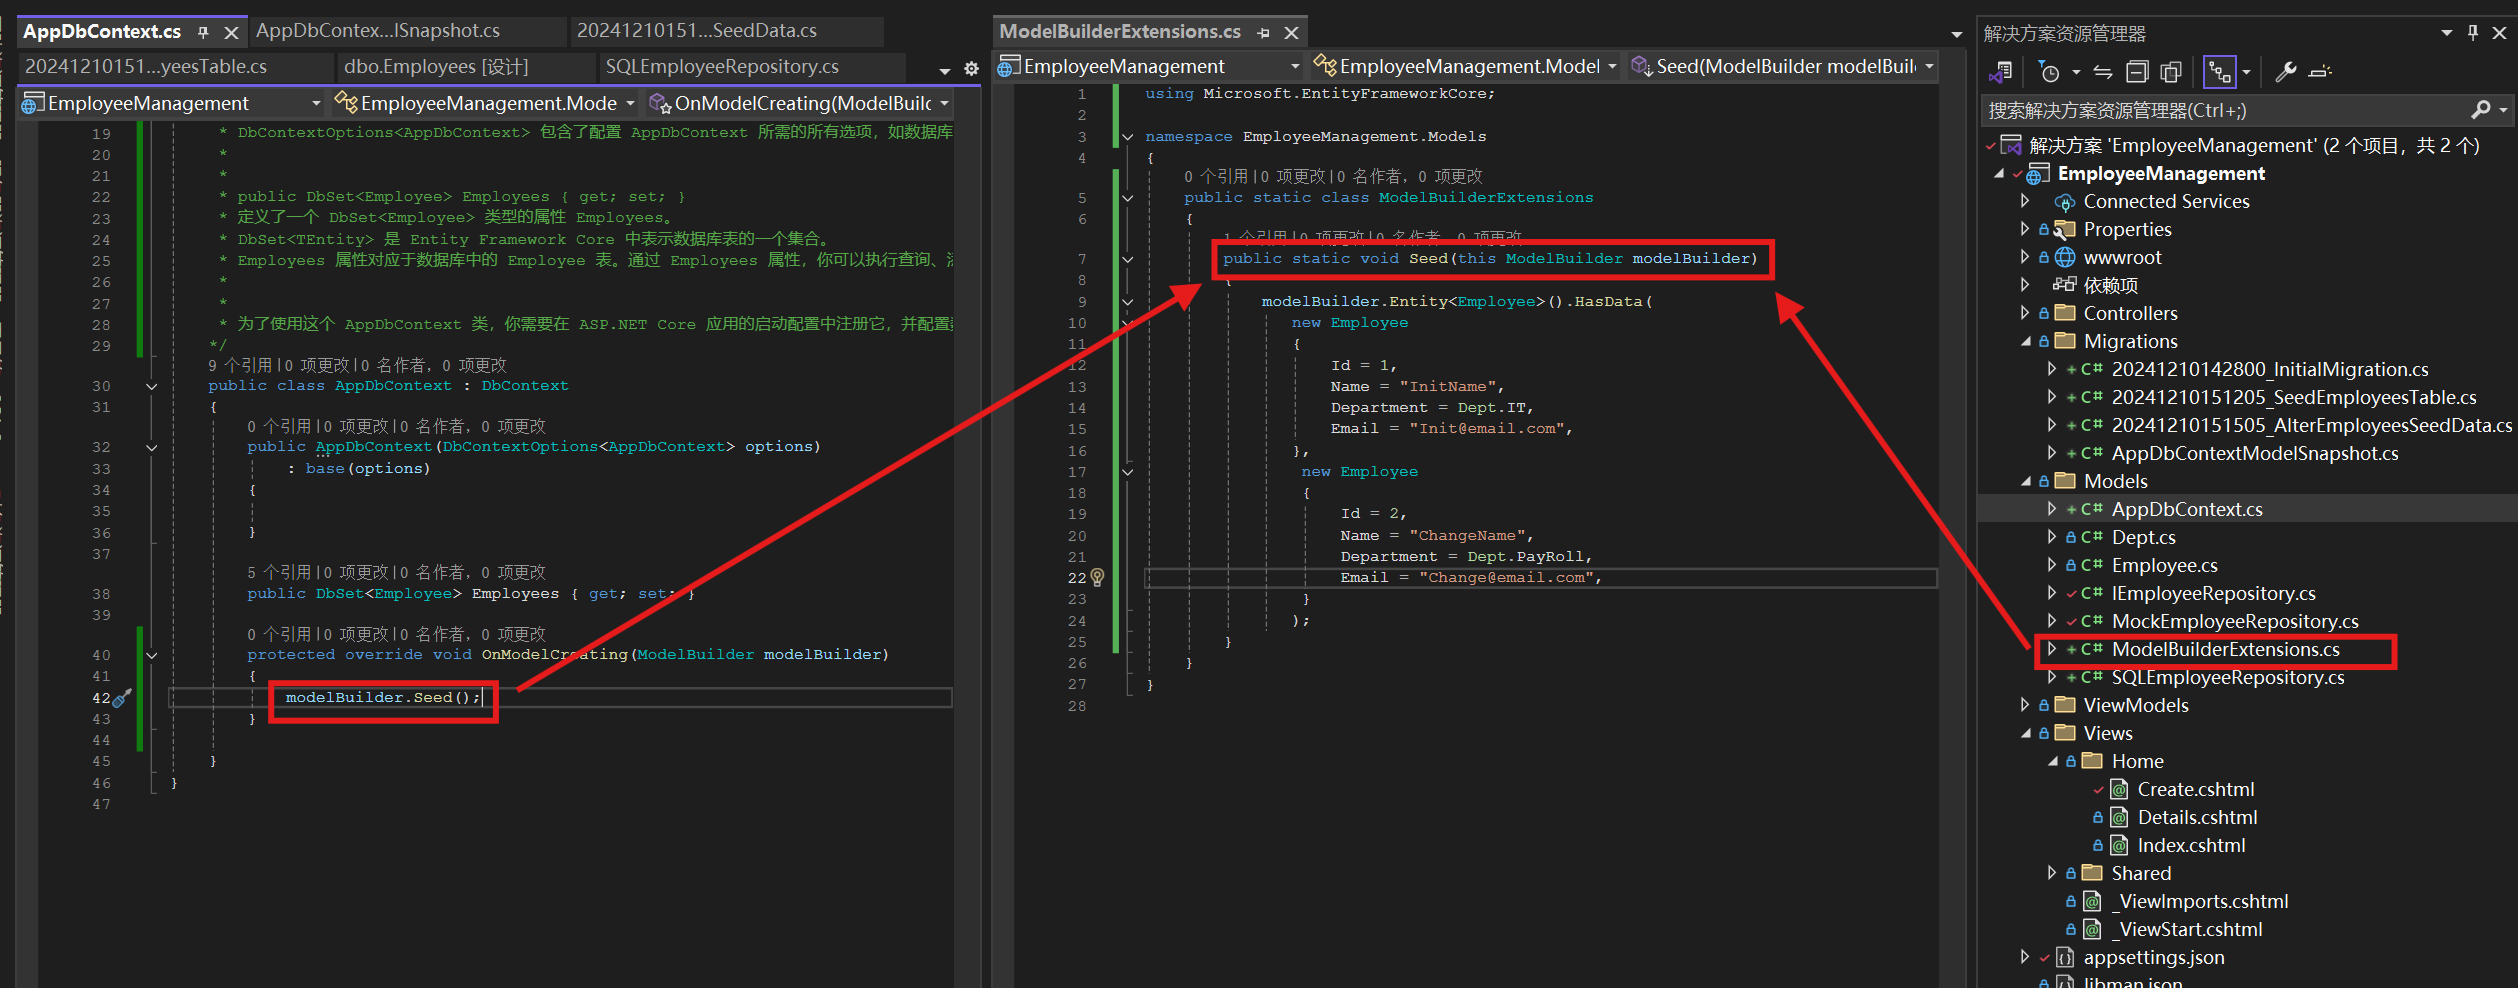Pin the ModelBuilderExtensions.cs tab
The image size is (2518, 988).
click(1263, 32)
